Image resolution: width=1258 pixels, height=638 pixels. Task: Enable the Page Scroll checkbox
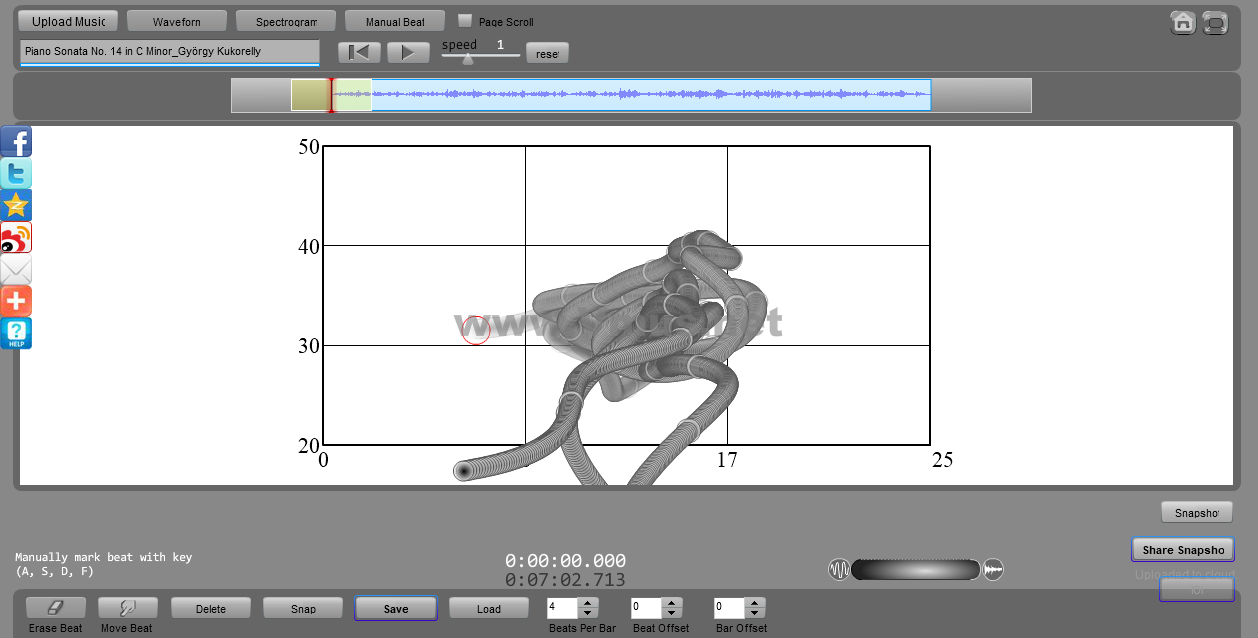point(465,21)
